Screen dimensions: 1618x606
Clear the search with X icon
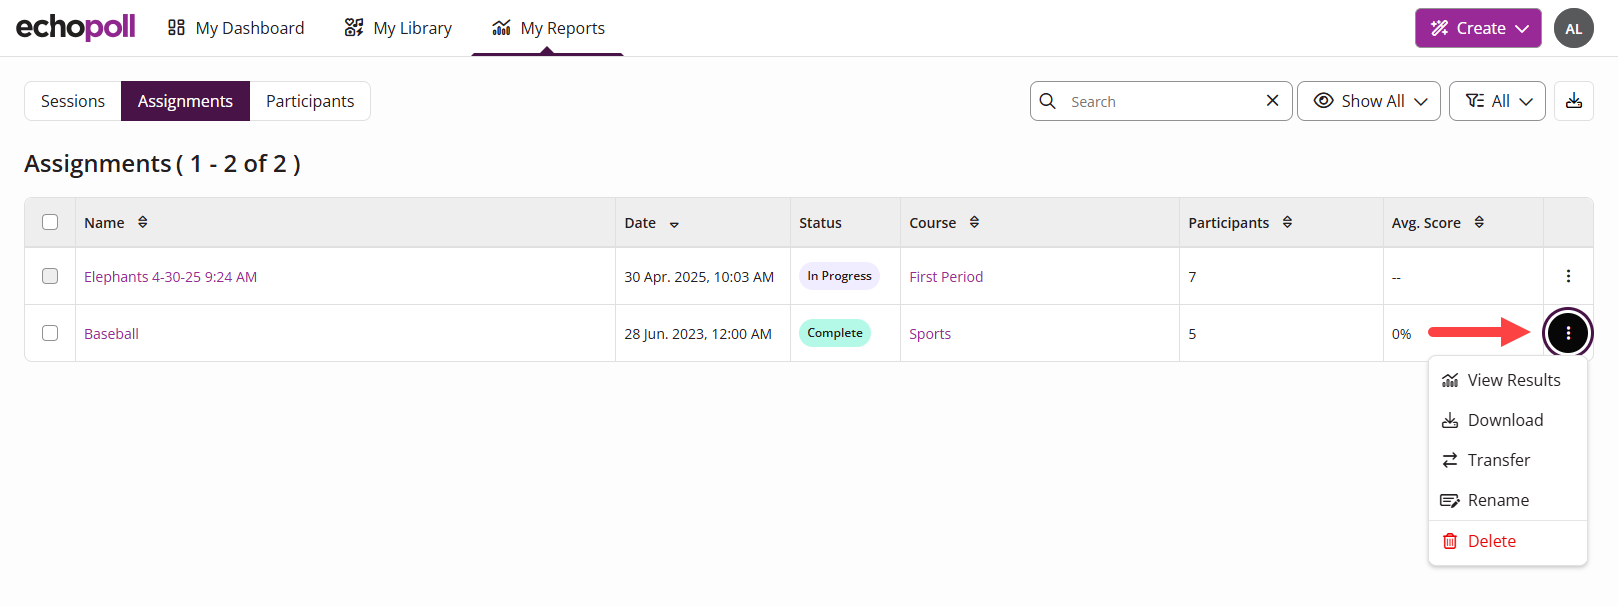coord(1272,101)
